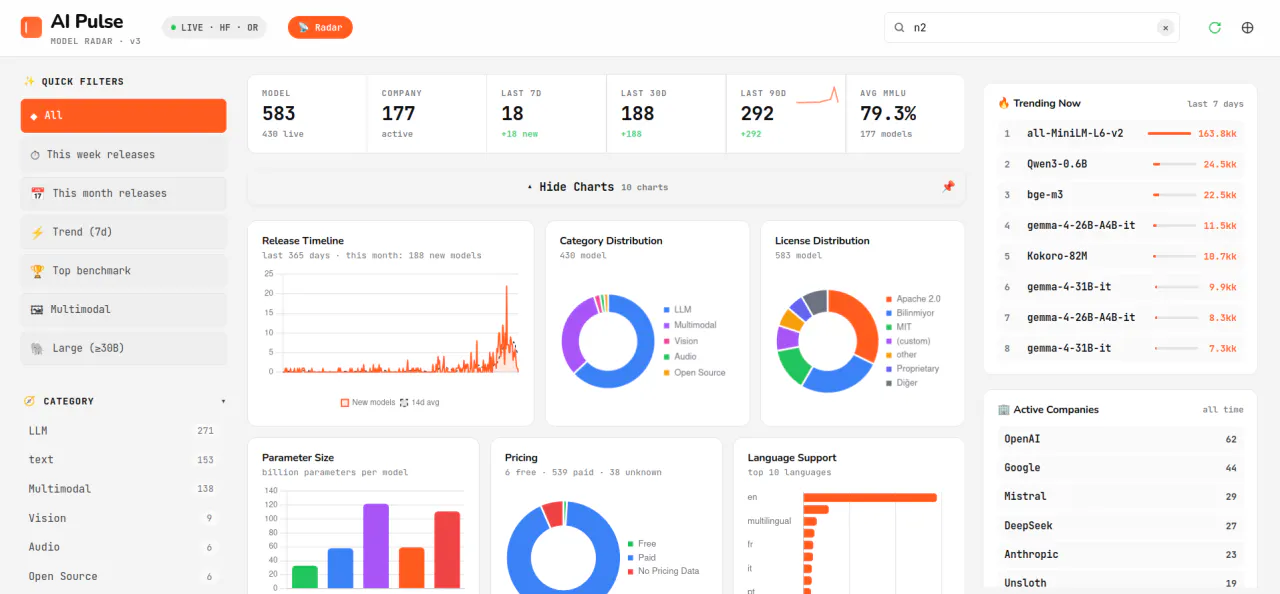Click the pin icon on charts bar

[x=948, y=186]
